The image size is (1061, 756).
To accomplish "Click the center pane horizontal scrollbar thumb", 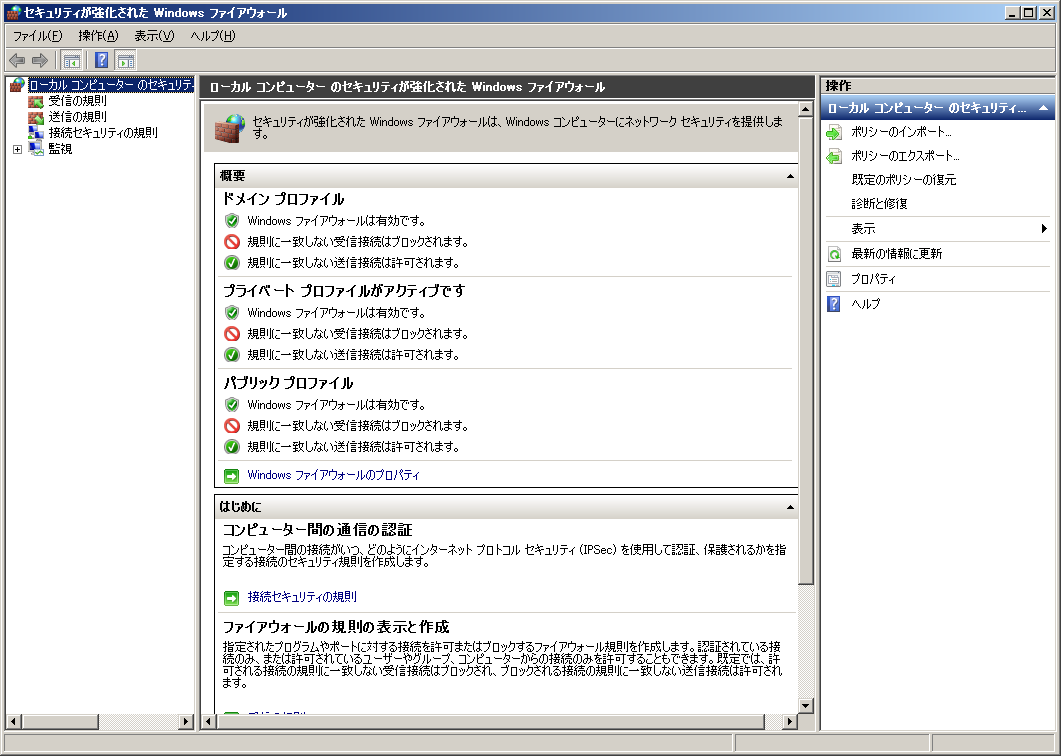I will coord(491,722).
